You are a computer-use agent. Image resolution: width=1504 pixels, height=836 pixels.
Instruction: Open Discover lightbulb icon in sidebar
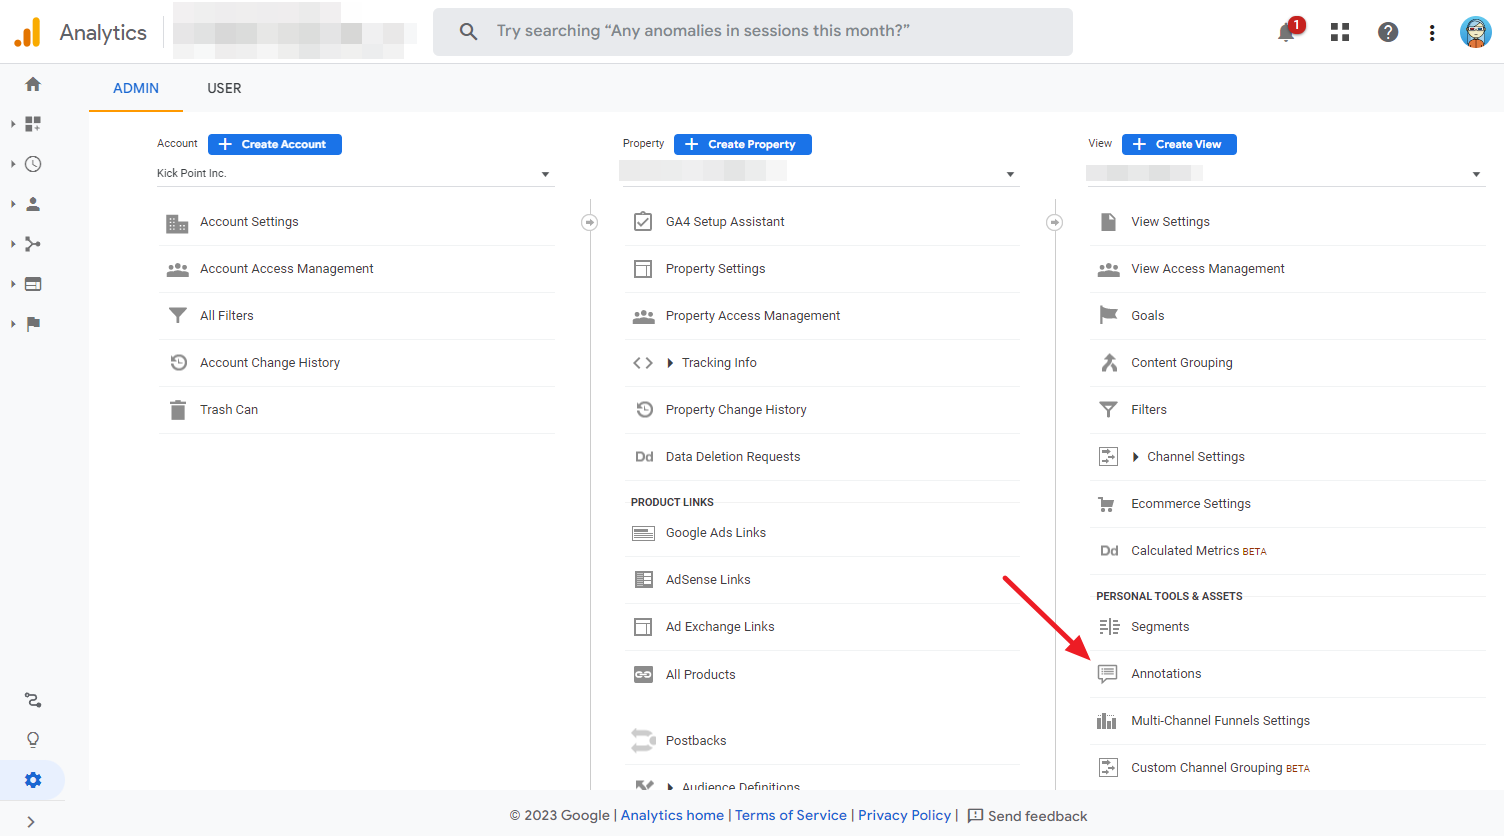33,740
